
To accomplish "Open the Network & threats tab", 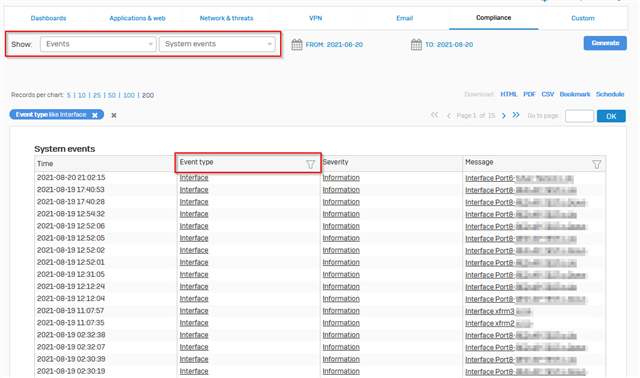I will pos(226,18).
